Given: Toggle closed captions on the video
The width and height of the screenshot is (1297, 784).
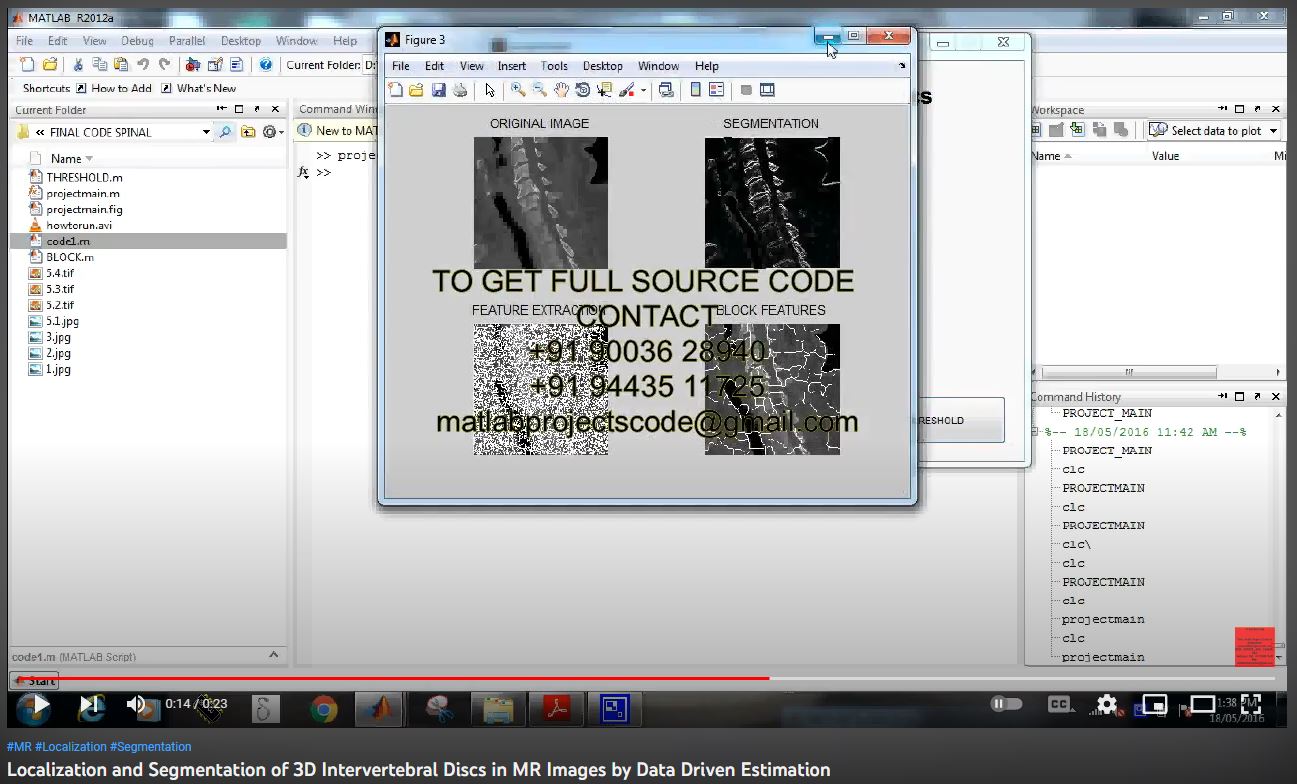Looking at the screenshot, I should [x=1059, y=704].
